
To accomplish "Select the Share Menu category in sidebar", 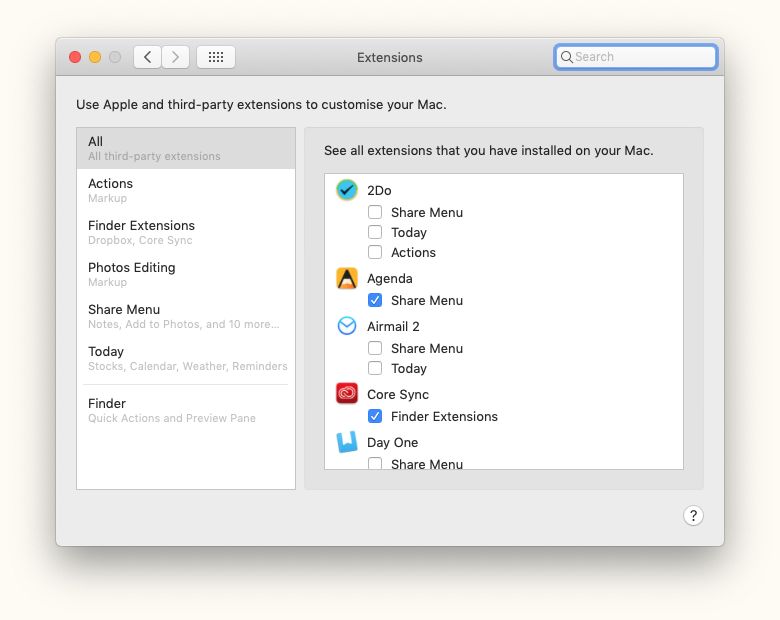I will click(x=186, y=316).
